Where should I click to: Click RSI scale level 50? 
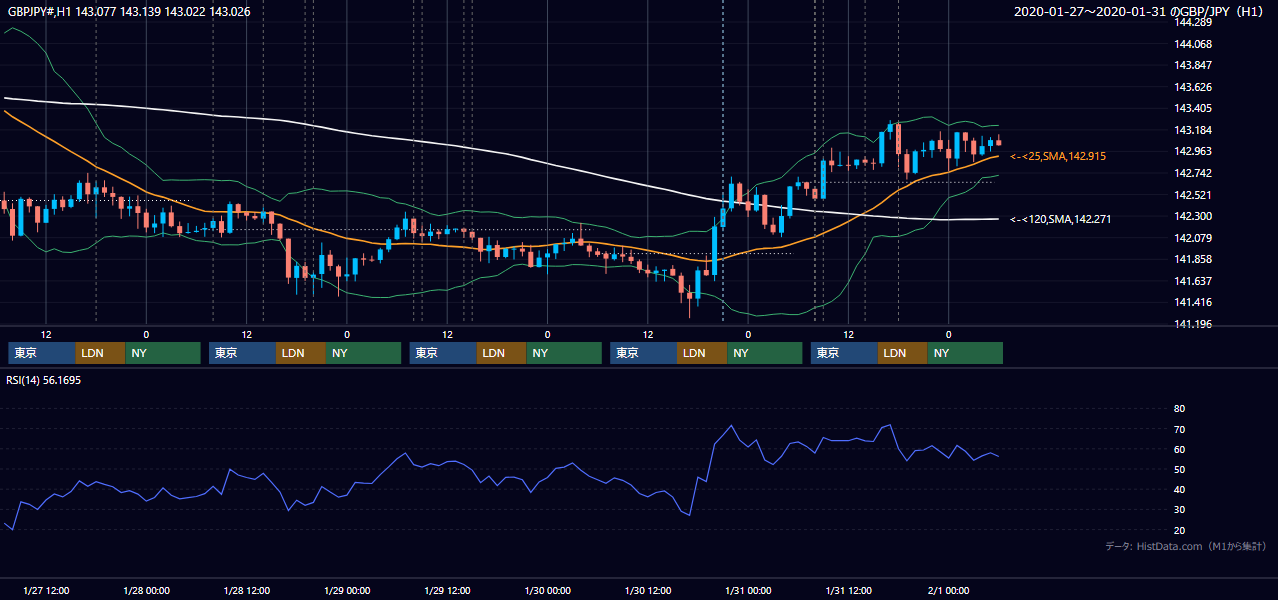tap(1179, 469)
